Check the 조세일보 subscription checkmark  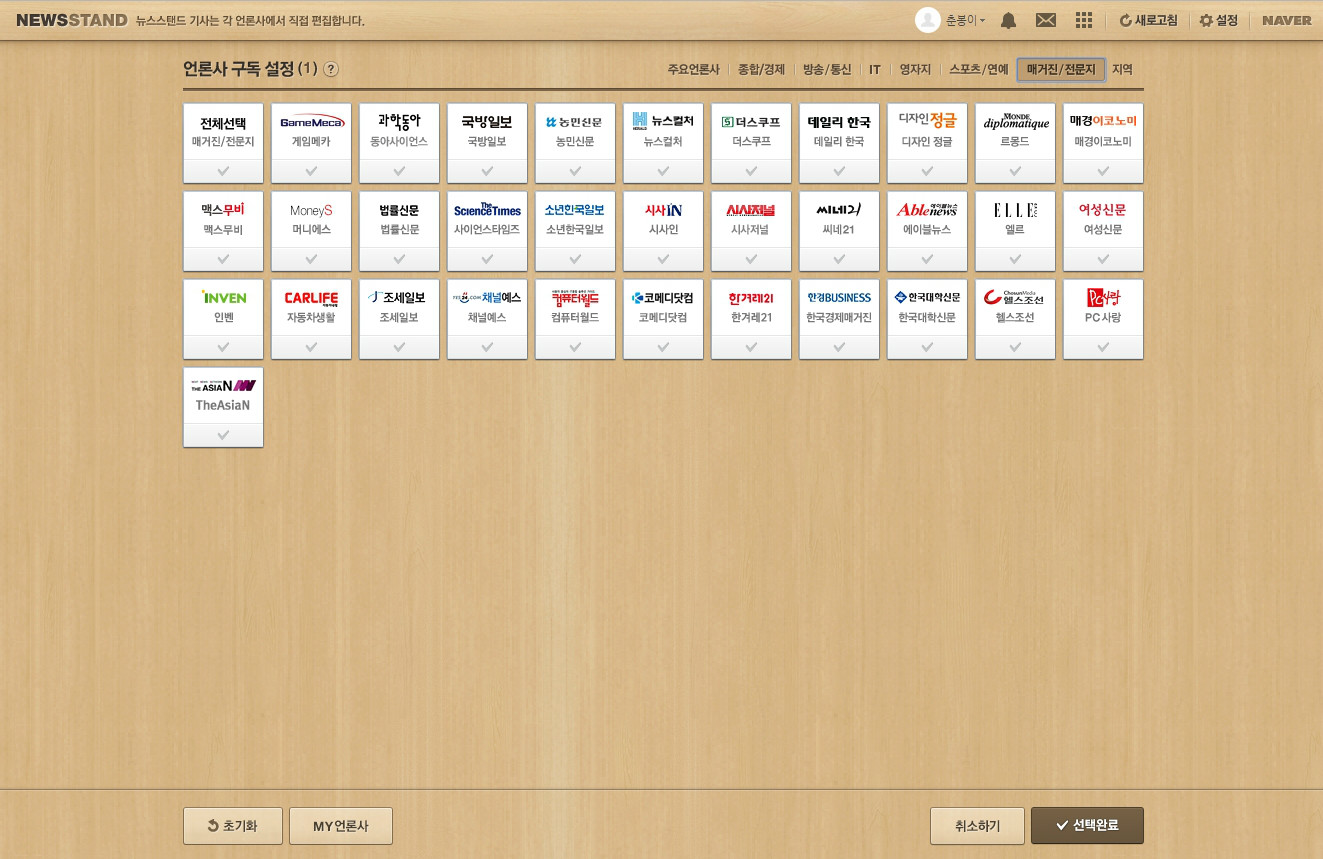(399, 347)
